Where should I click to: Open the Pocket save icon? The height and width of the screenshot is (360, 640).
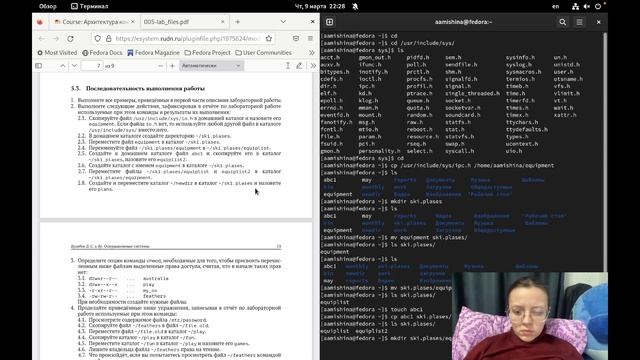pyautogui.click(x=296, y=38)
